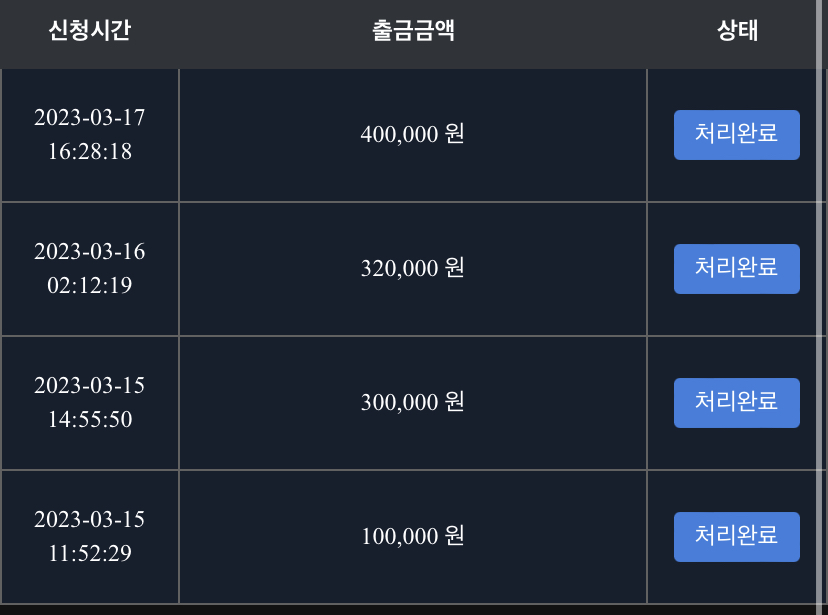This screenshot has height=615, width=828.
Task: Click the 100,000 원 amount cell
Action: click(413, 537)
